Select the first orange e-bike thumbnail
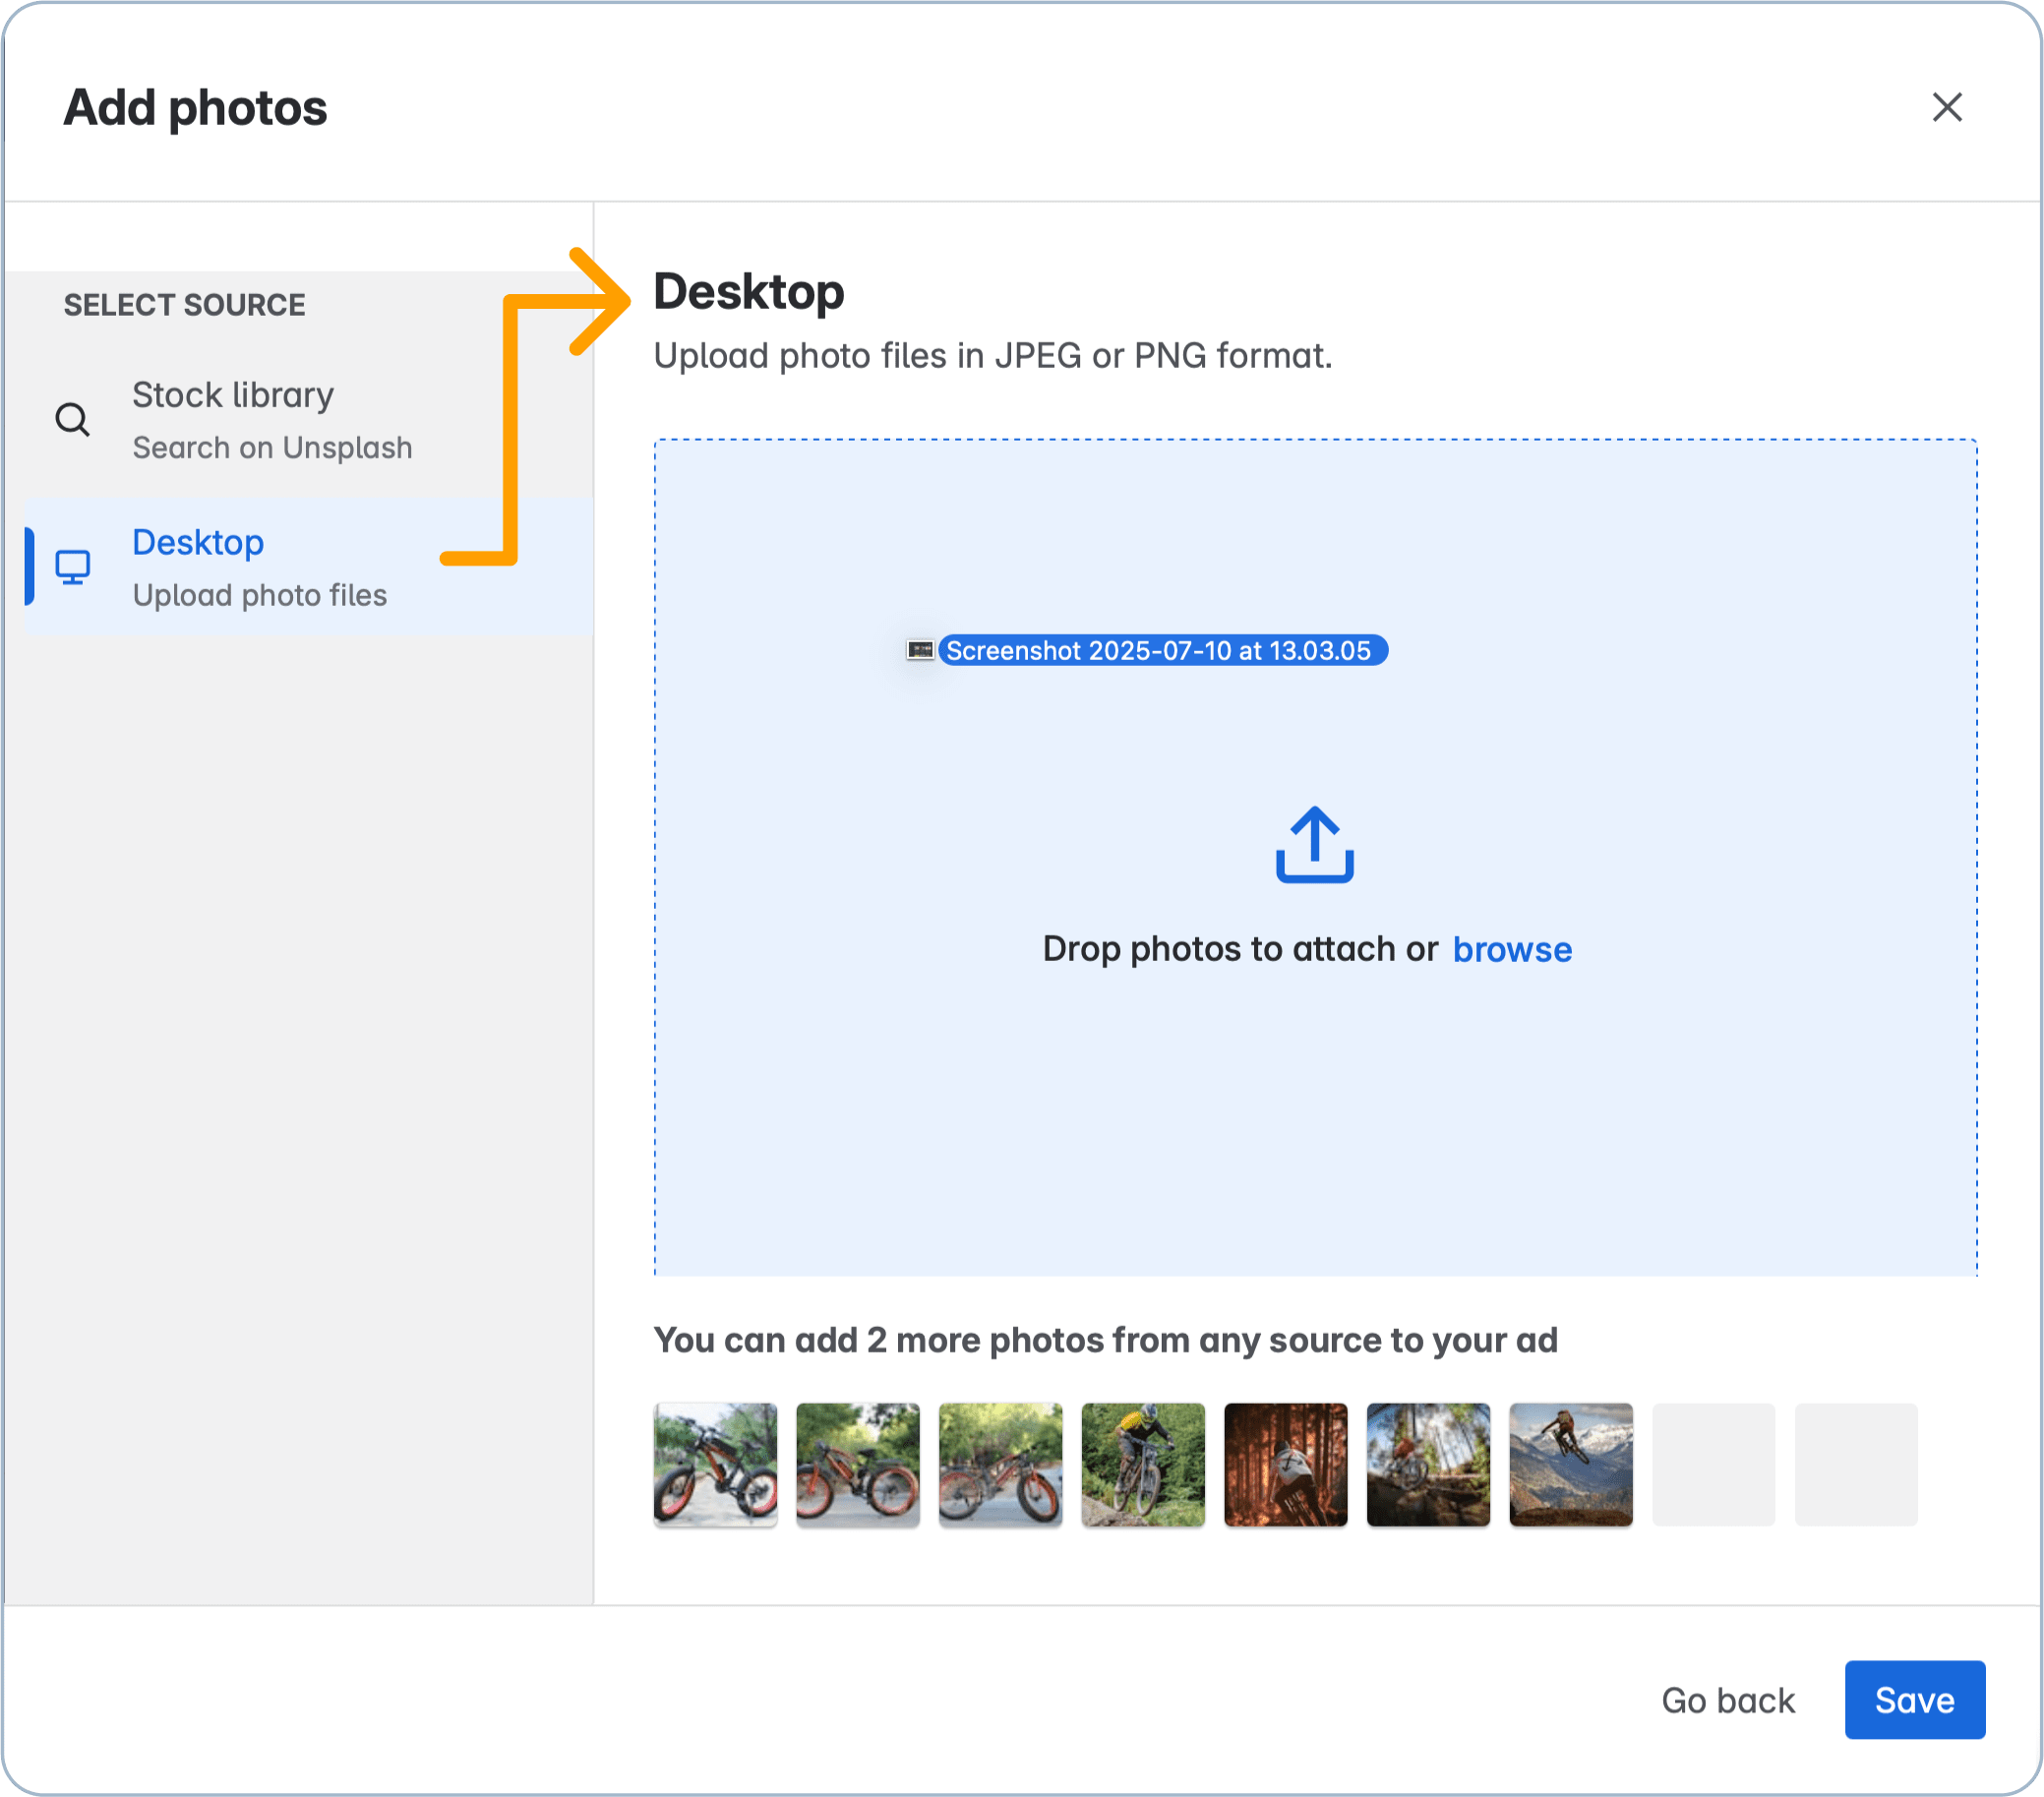The width and height of the screenshot is (2044, 1797). 715,1465
